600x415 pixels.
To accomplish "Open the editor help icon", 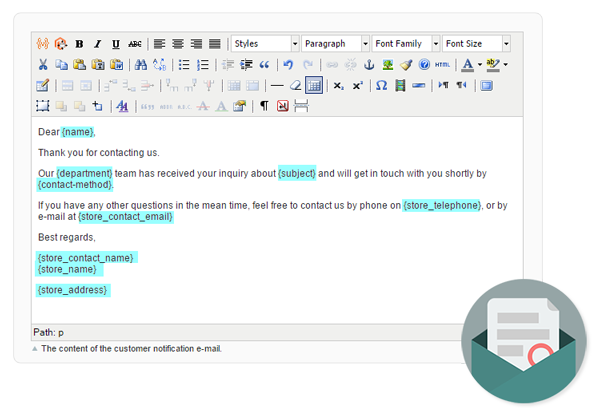I will tap(424, 65).
